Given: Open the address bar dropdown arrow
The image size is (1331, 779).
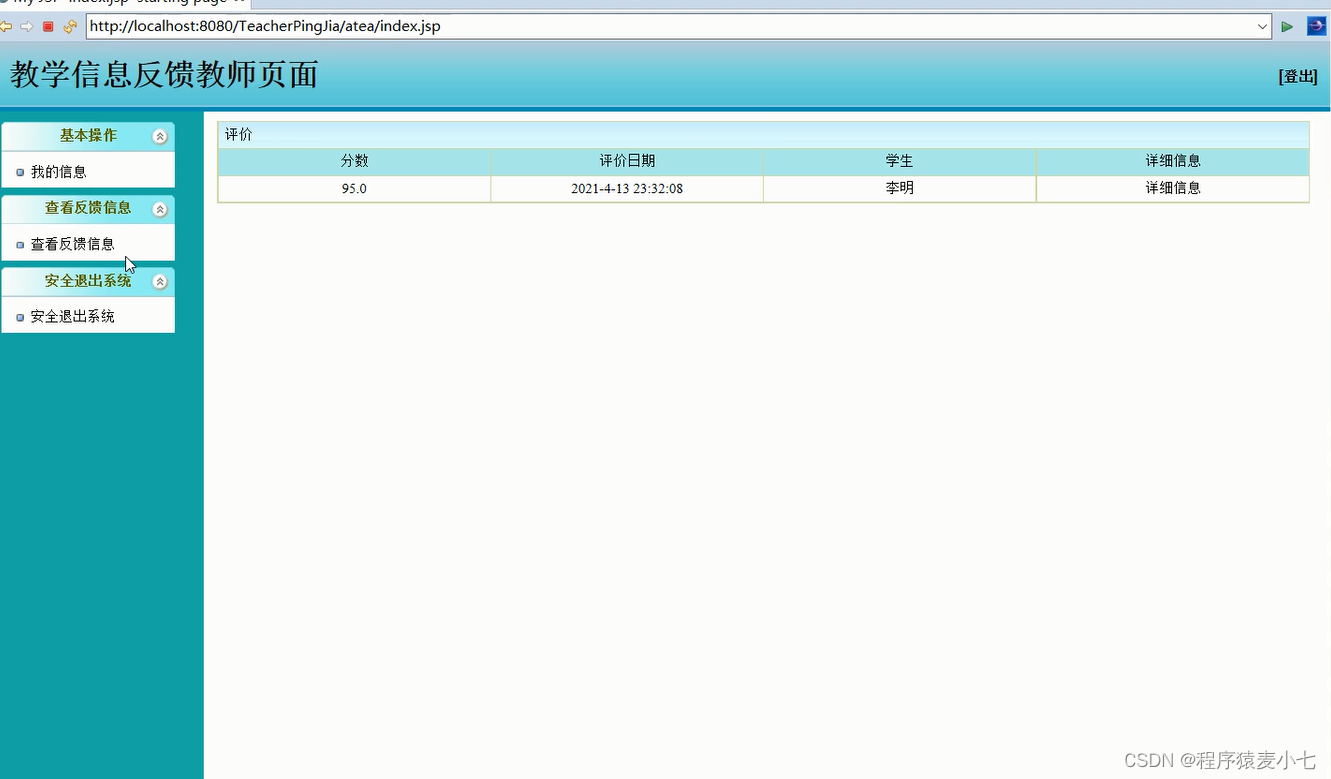Looking at the screenshot, I should click(x=1263, y=27).
